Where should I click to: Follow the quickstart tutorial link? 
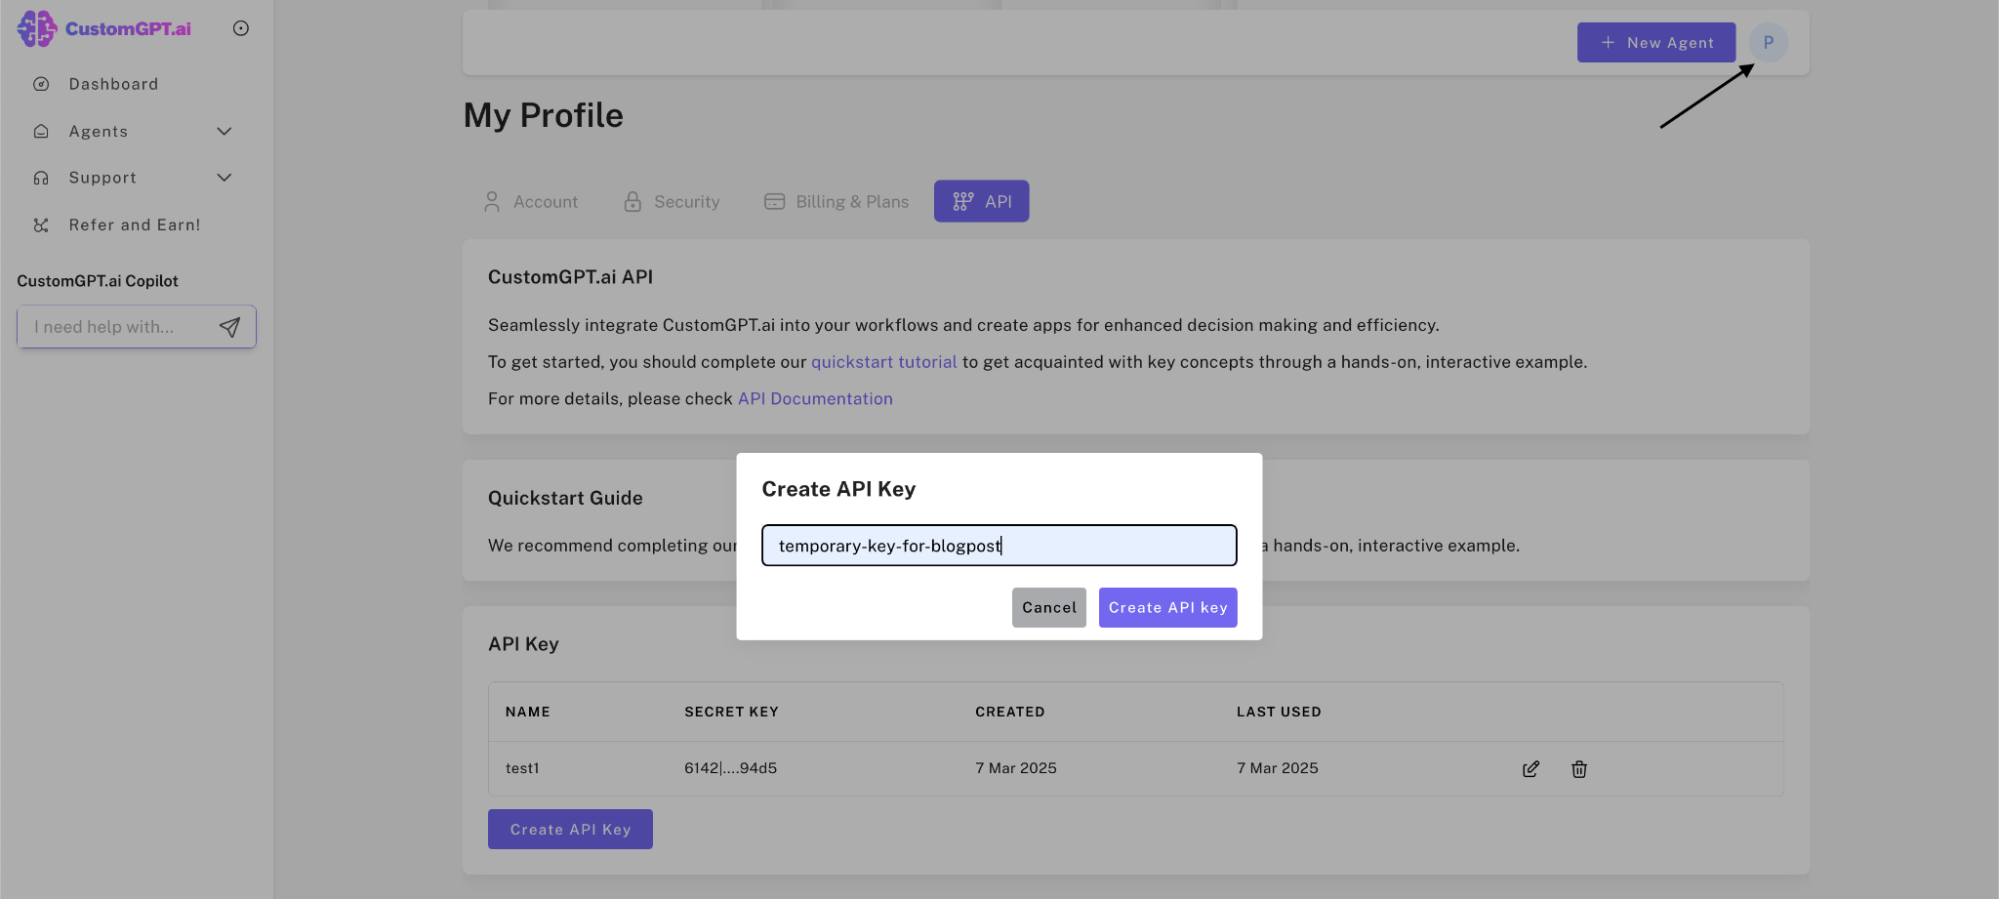(884, 362)
